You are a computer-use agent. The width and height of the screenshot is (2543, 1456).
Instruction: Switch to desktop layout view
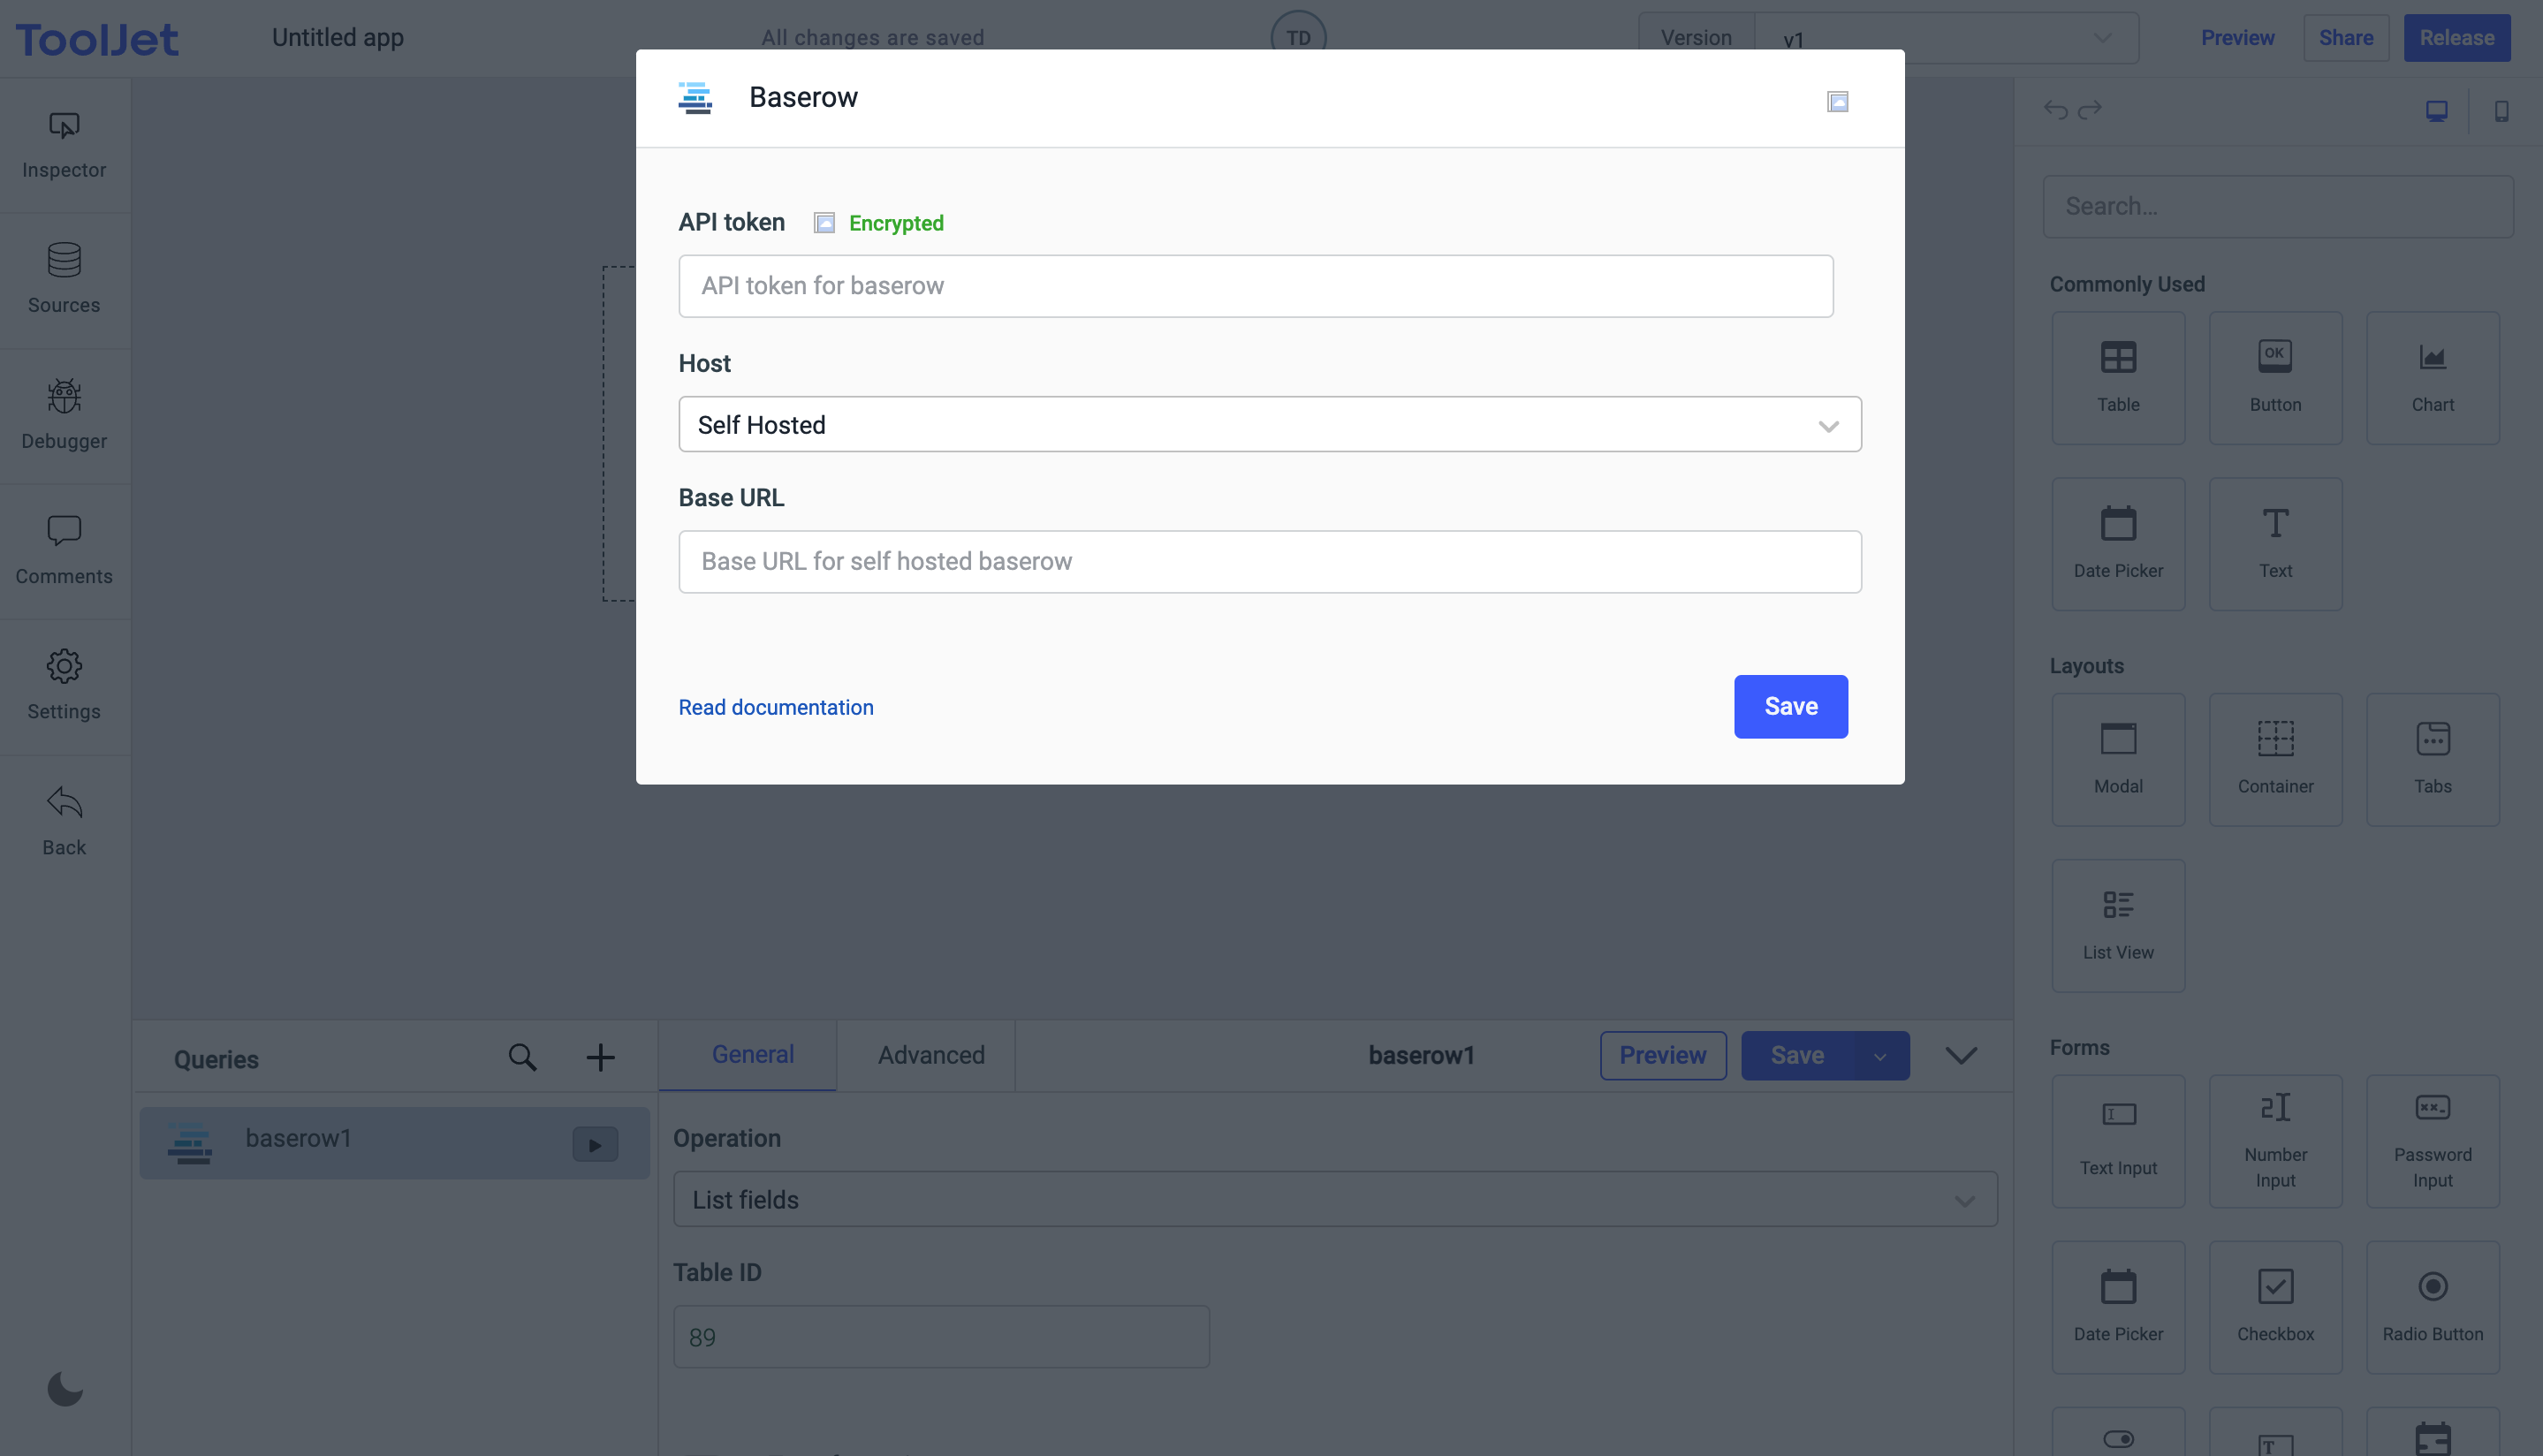2436,111
